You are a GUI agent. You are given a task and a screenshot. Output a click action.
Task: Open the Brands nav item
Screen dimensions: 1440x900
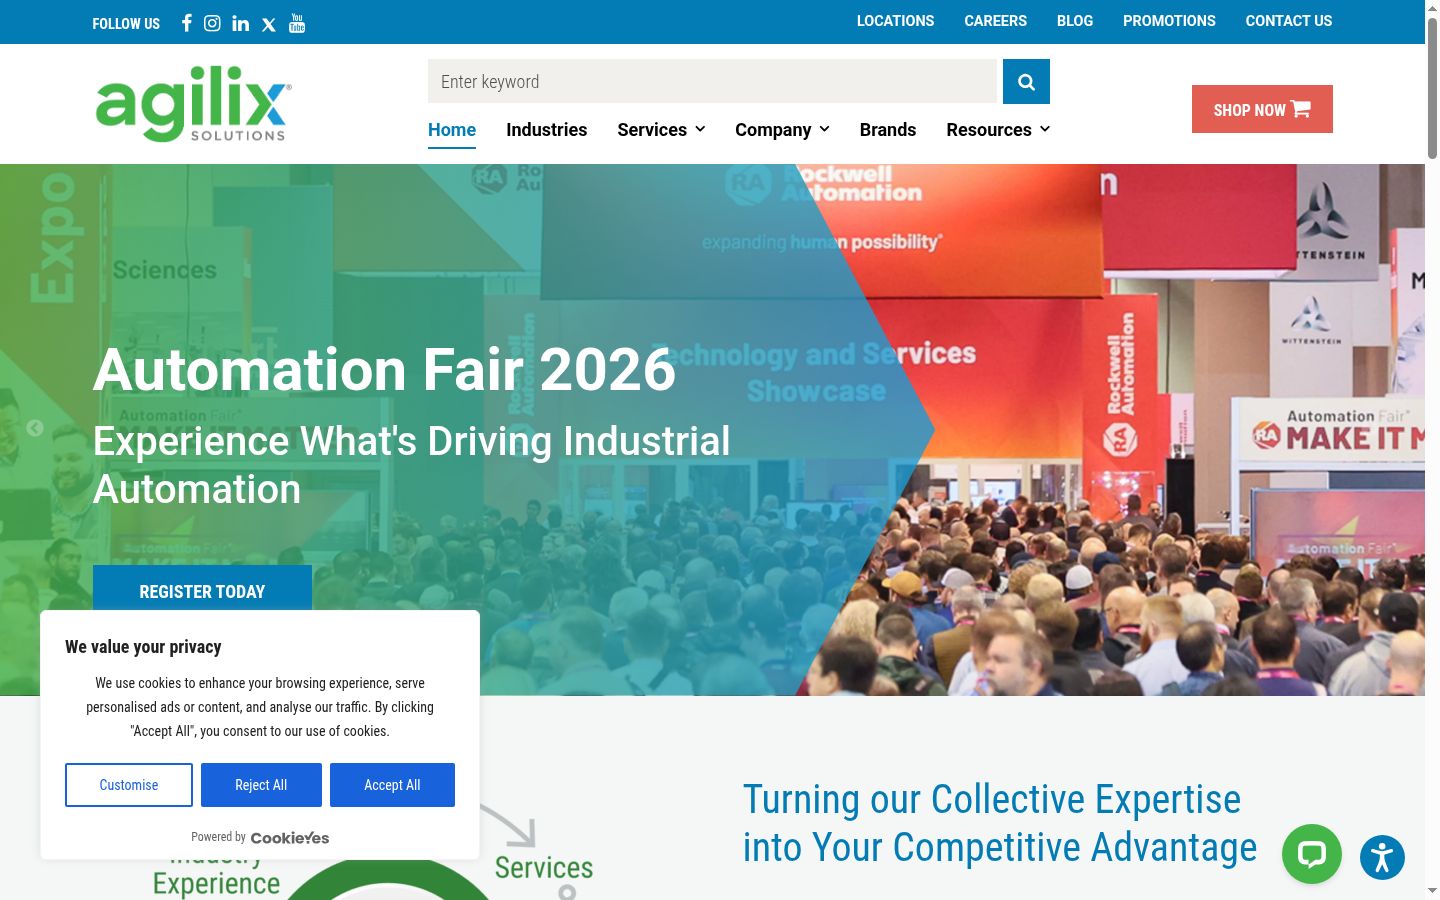[888, 130]
